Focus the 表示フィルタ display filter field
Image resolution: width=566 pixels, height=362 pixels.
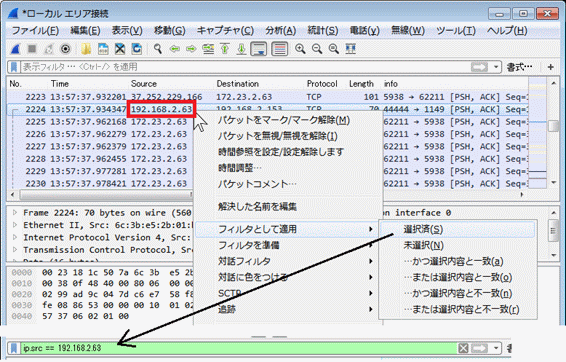coord(245,67)
